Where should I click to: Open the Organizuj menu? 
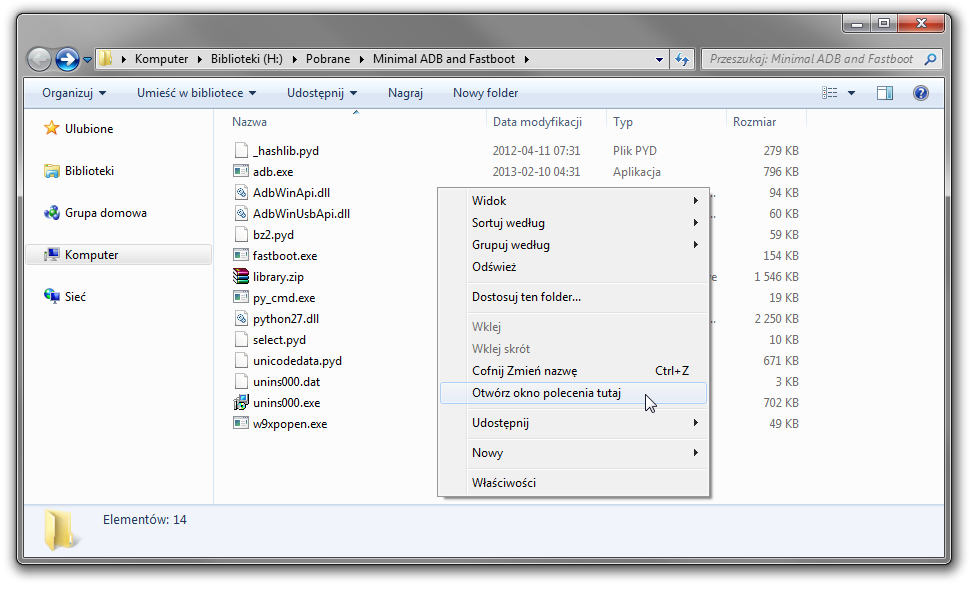point(74,93)
